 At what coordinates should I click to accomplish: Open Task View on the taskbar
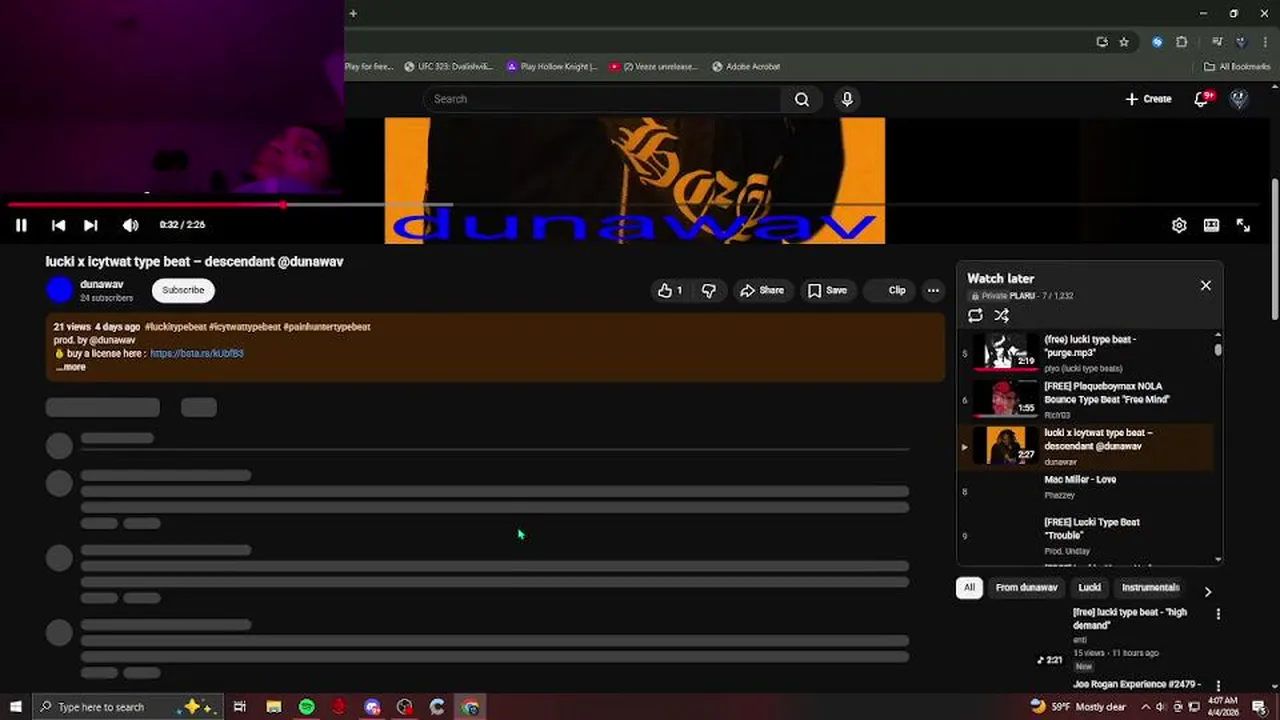pyautogui.click(x=240, y=707)
